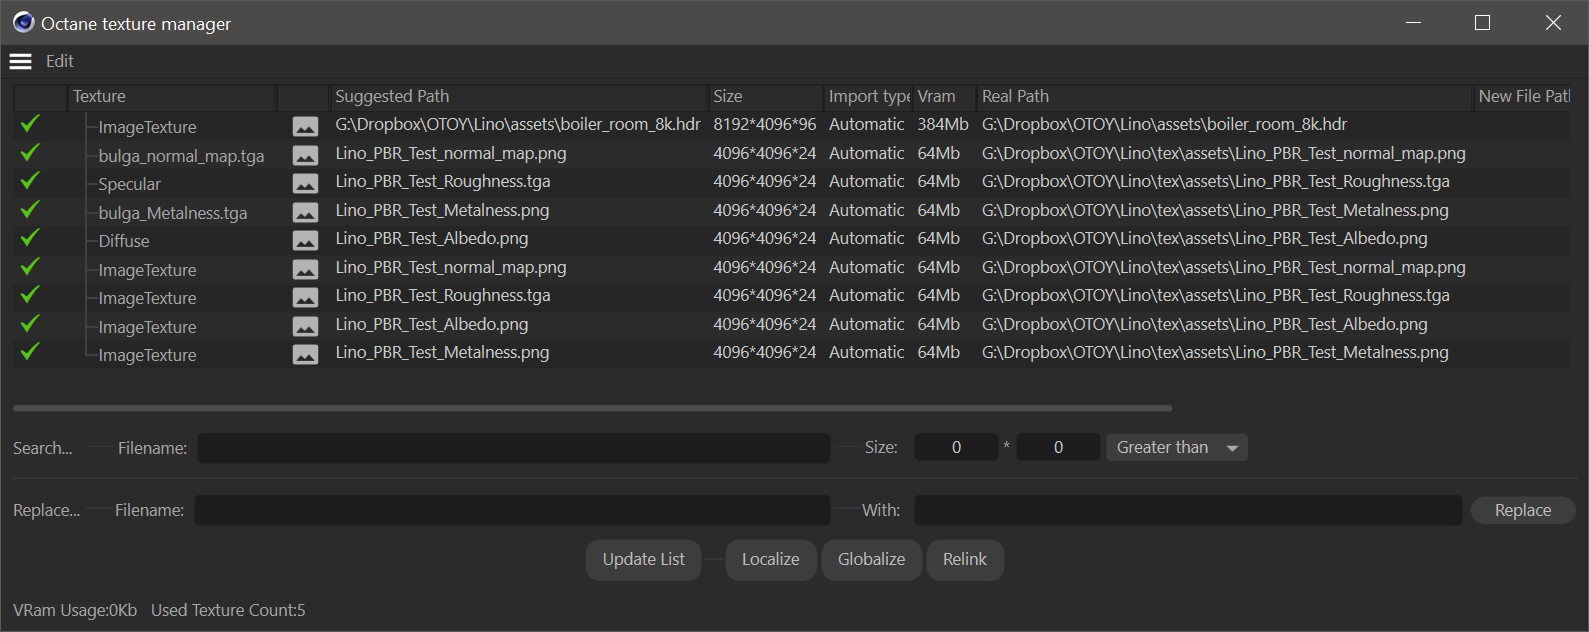Click the Relink button
Screen dimensions: 1589x632
click(964, 560)
